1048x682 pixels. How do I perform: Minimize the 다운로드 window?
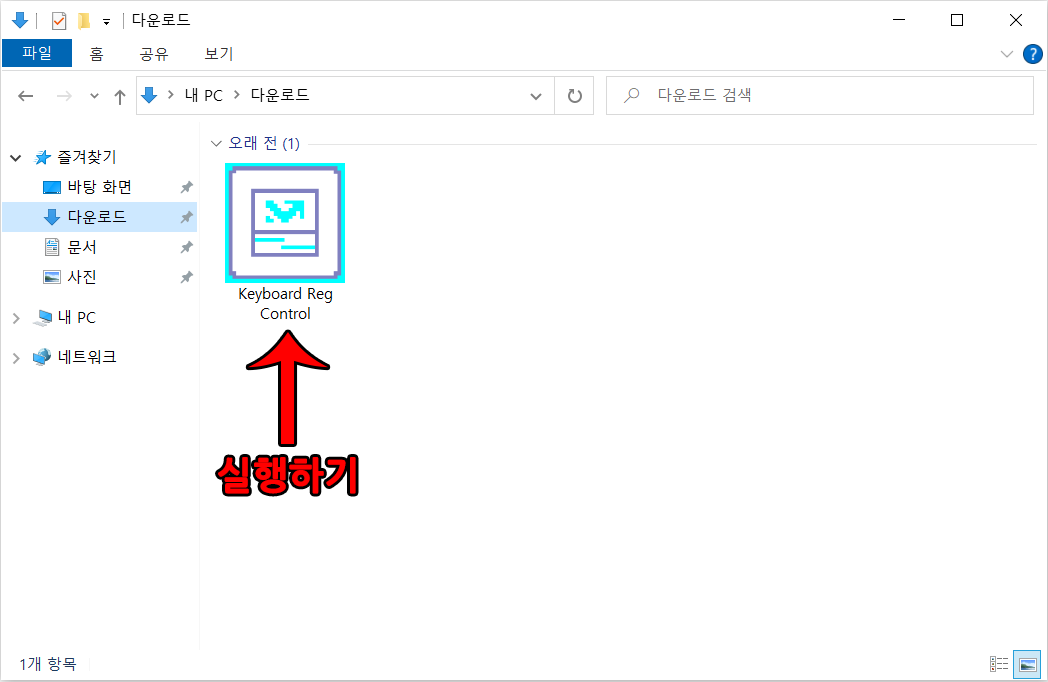(899, 20)
